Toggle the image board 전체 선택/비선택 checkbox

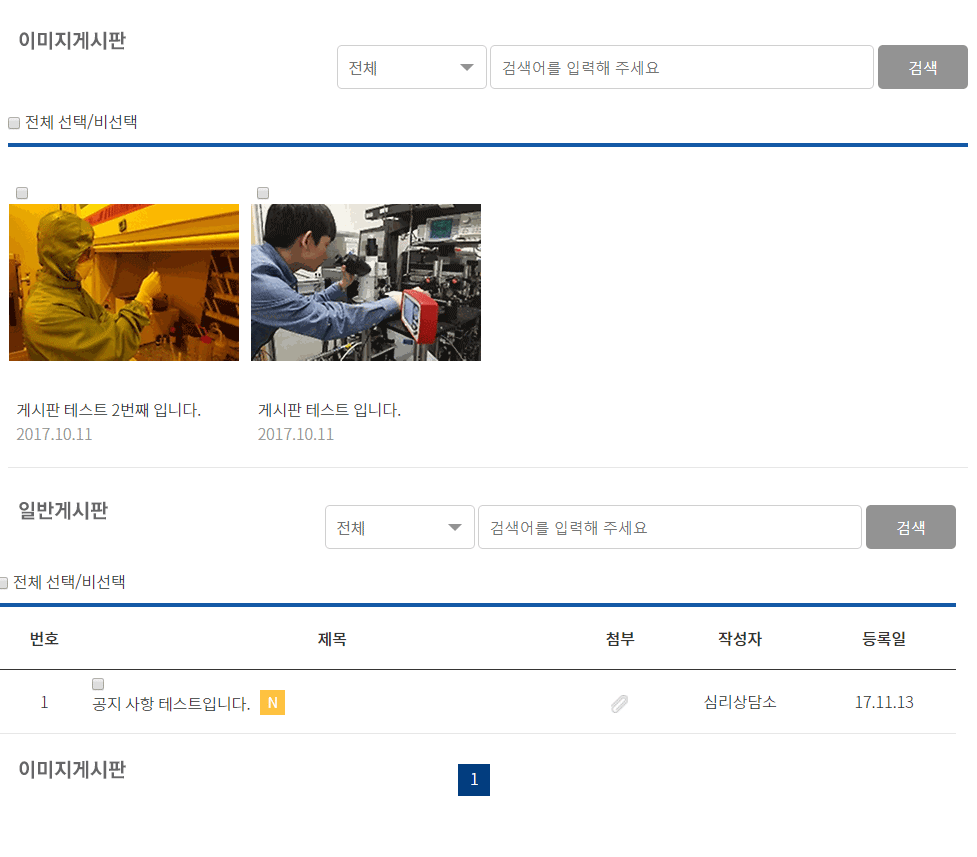click(14, 123)
